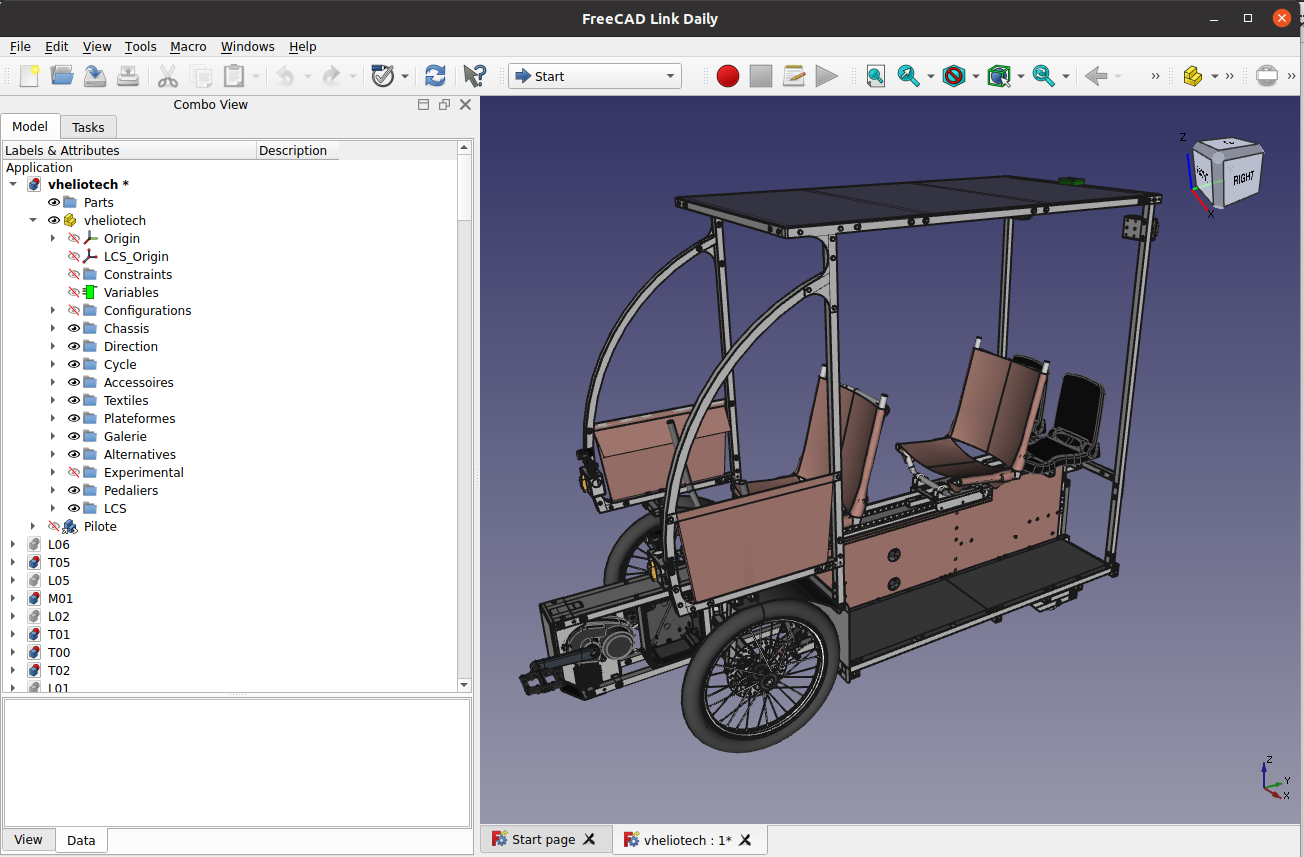Open the macros editor notepad icon
The image size is (1304, 857).
(x=794, y=76)
